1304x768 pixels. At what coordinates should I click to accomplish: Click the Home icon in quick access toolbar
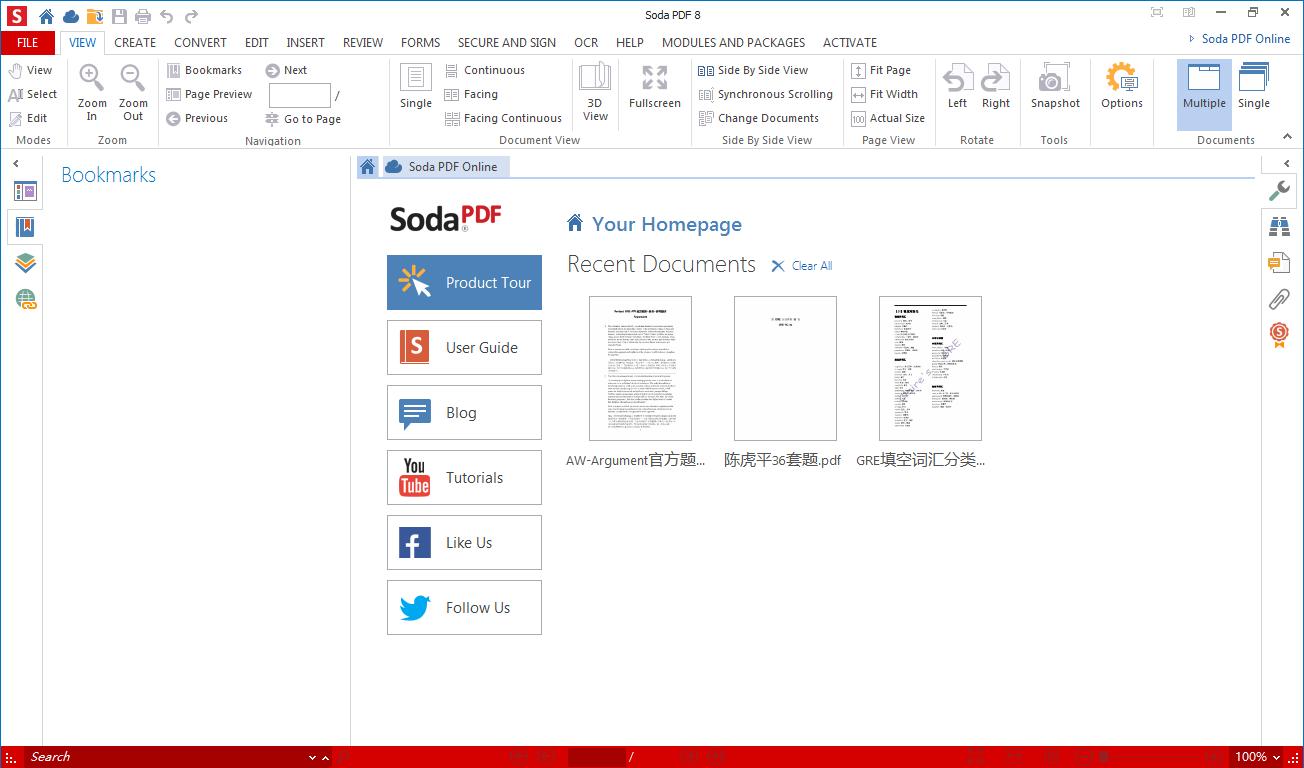pyautogui.click(x=46, y=16)
